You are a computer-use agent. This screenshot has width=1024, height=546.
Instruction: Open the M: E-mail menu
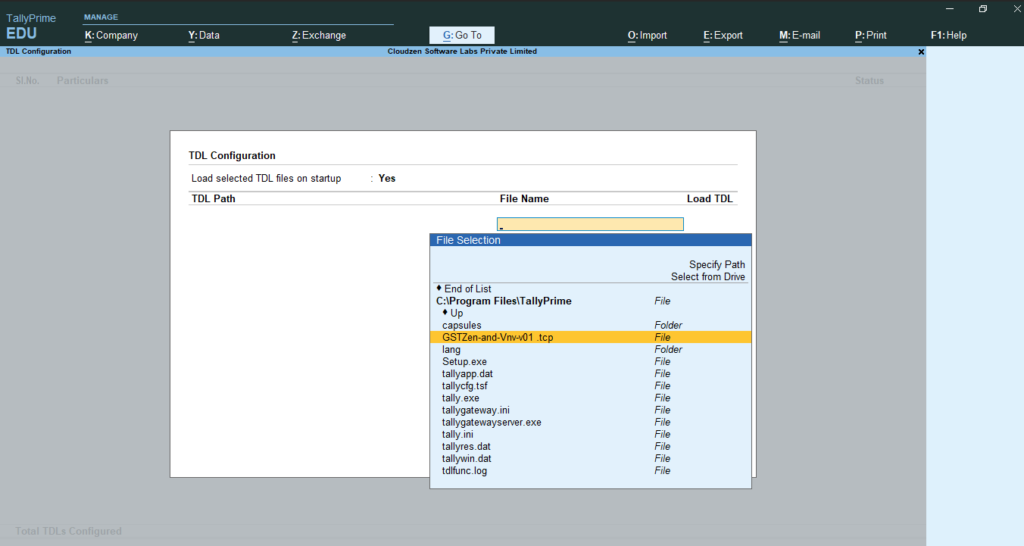pos(799,35)
